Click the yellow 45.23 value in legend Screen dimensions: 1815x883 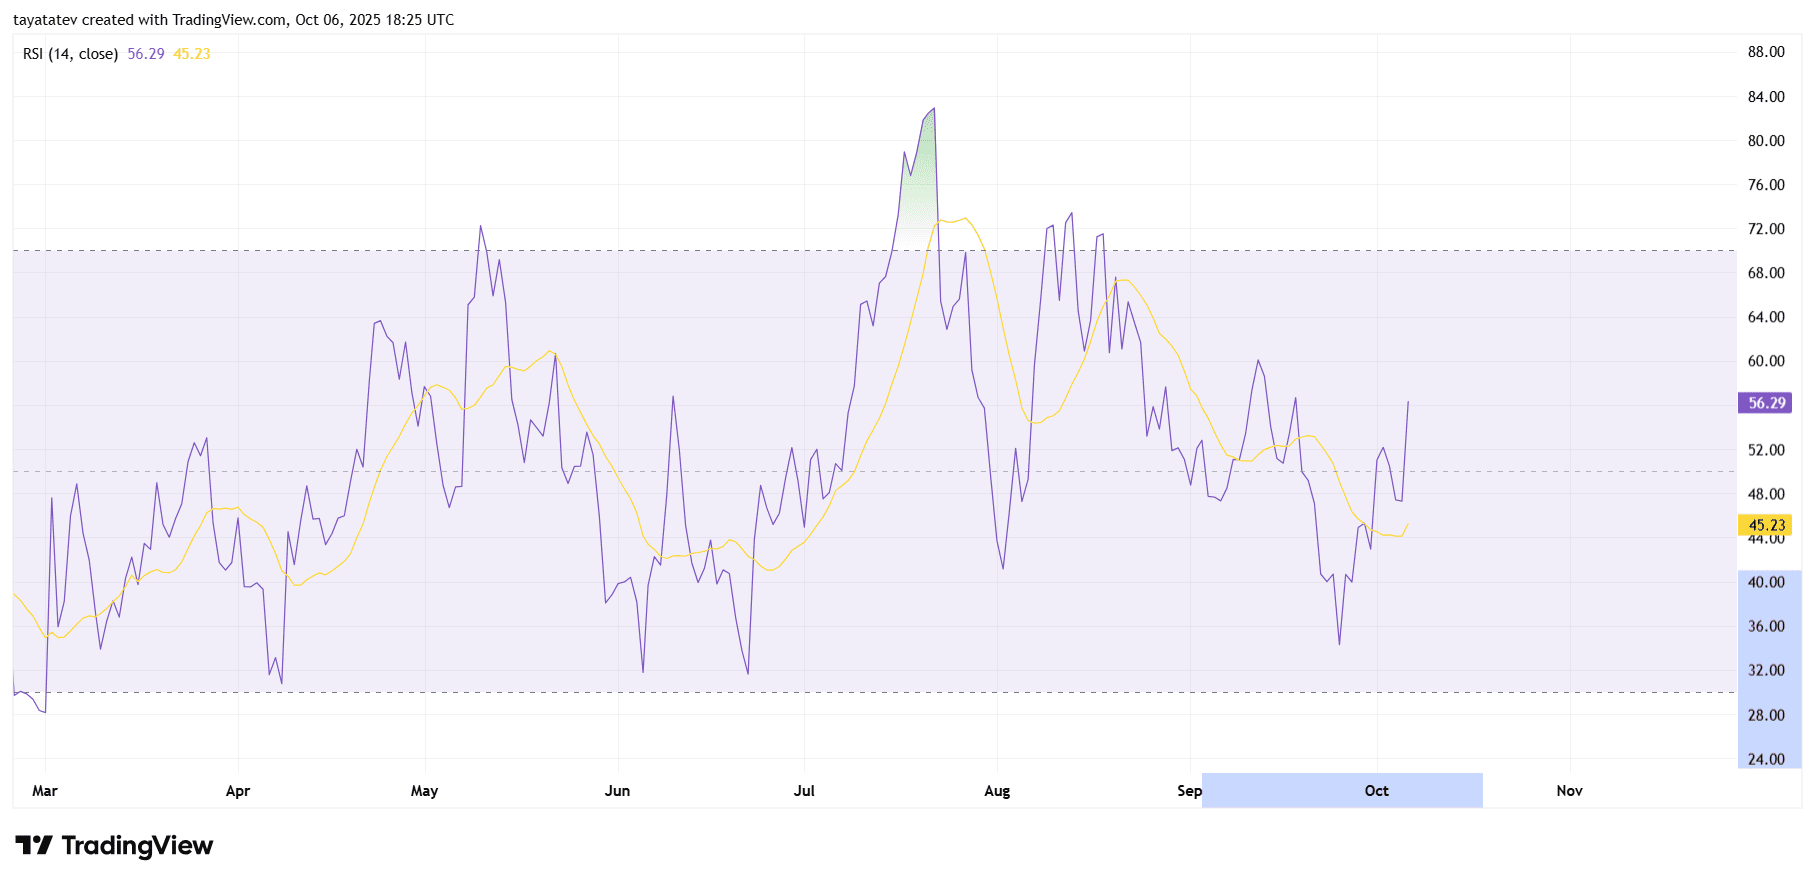[x=192, y=54]
